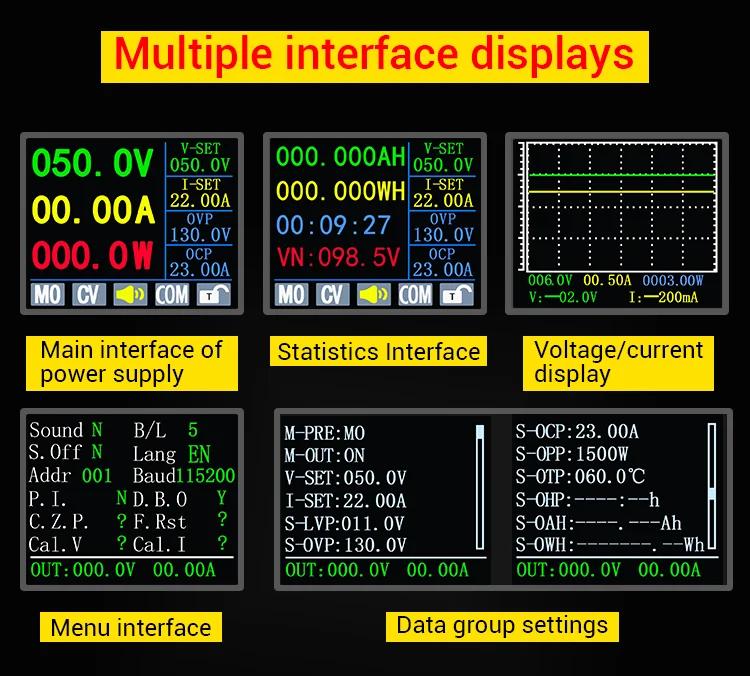
Task: Click the MO icon on main interface
Action: click(x=47, y=294)
